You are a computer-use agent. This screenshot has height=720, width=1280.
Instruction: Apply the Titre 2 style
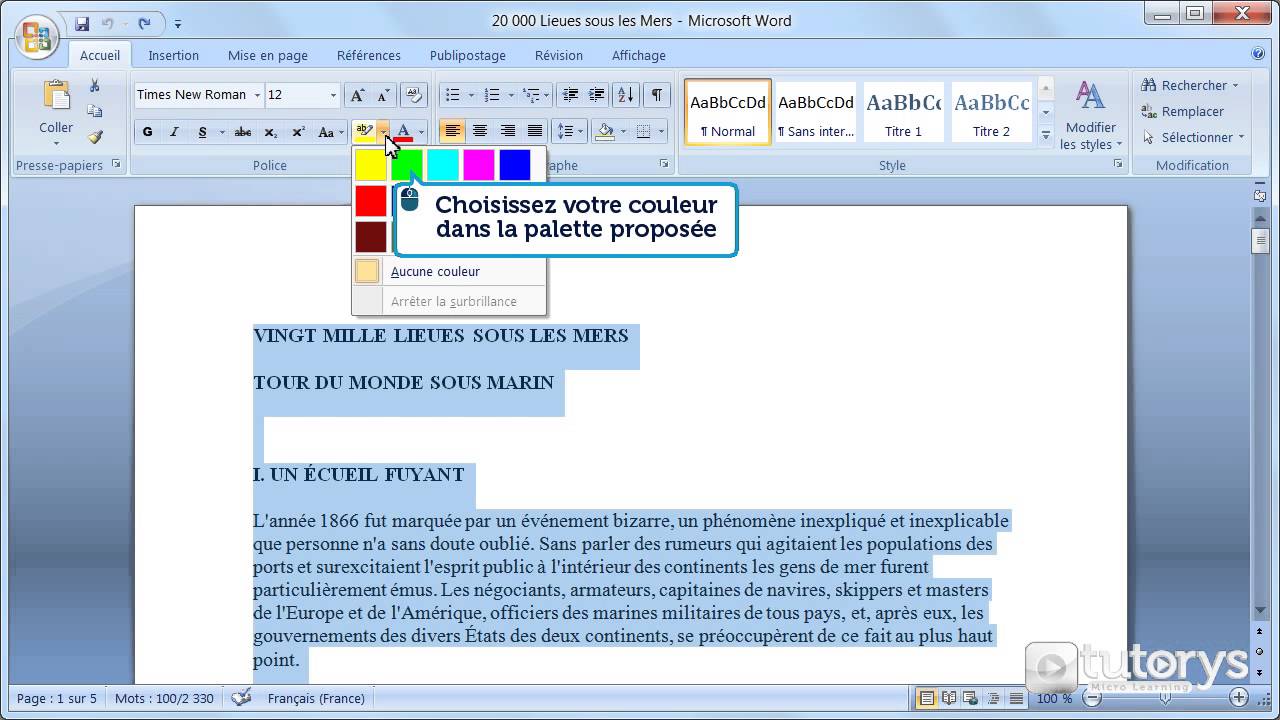tap(992, 113)
